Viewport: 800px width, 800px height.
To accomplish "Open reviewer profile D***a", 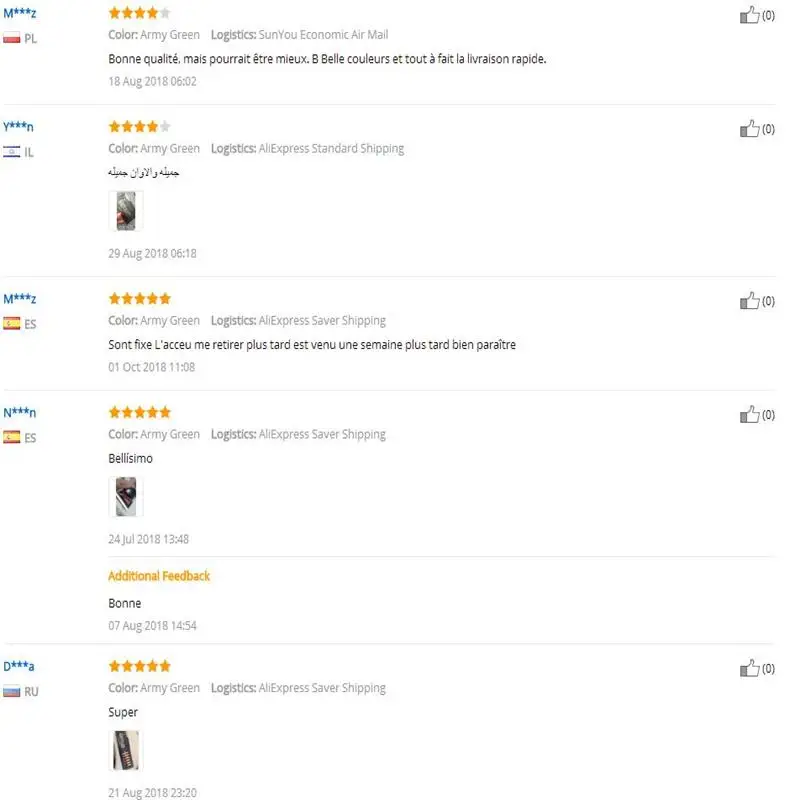I will point(19,666).
